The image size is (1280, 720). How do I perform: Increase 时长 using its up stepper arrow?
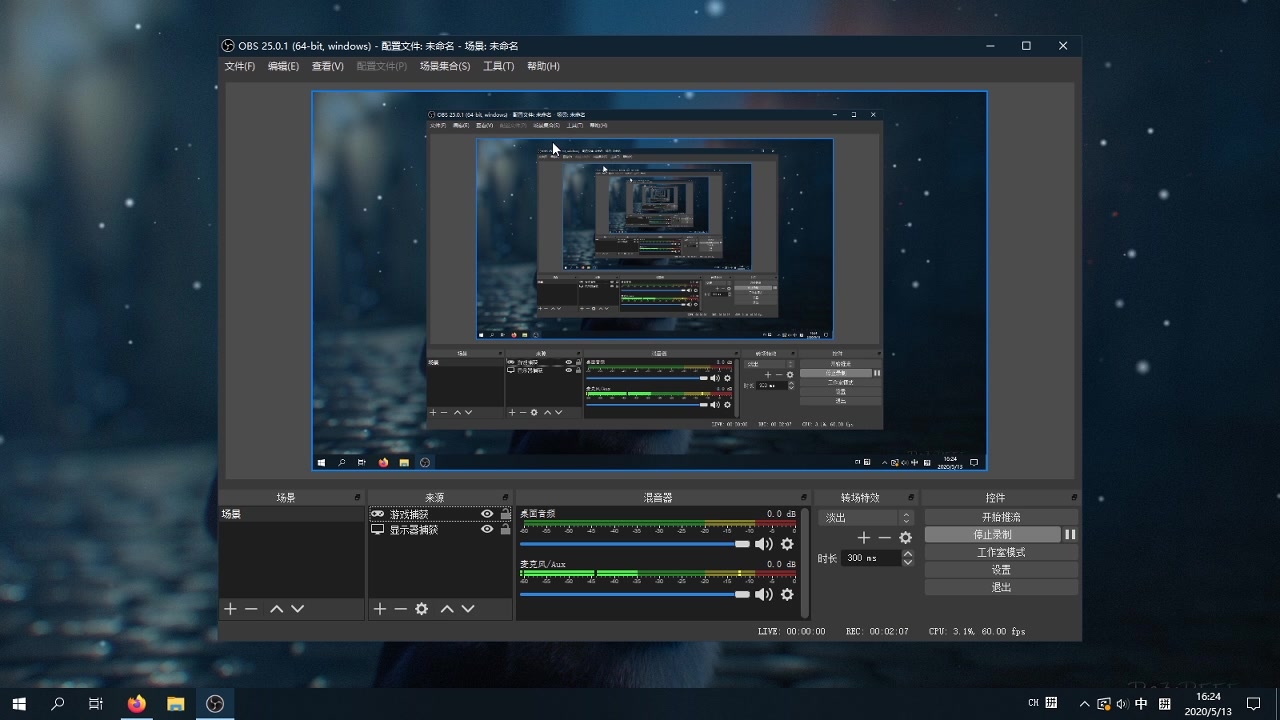[x=906, y=552]
